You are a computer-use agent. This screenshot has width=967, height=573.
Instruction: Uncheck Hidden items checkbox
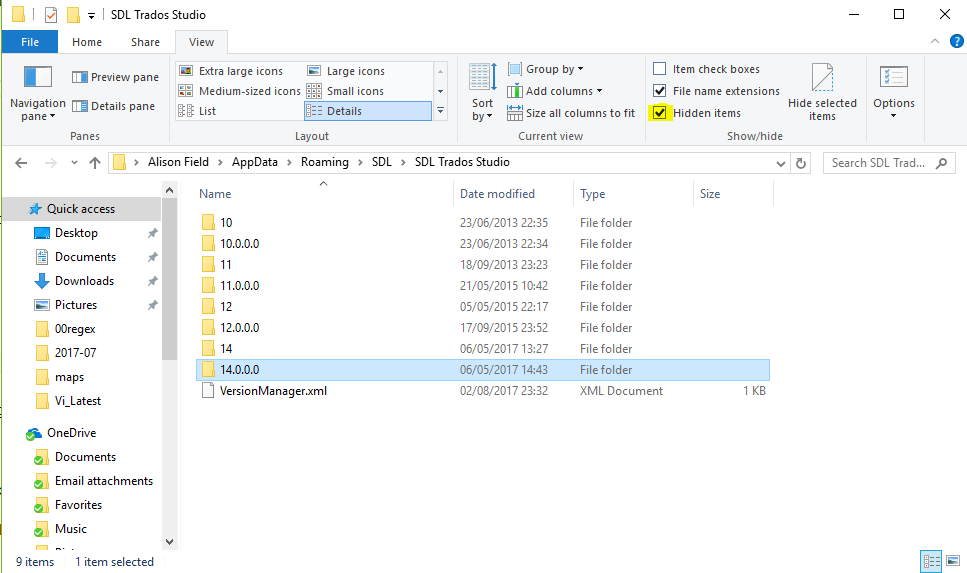pos(659,113)
